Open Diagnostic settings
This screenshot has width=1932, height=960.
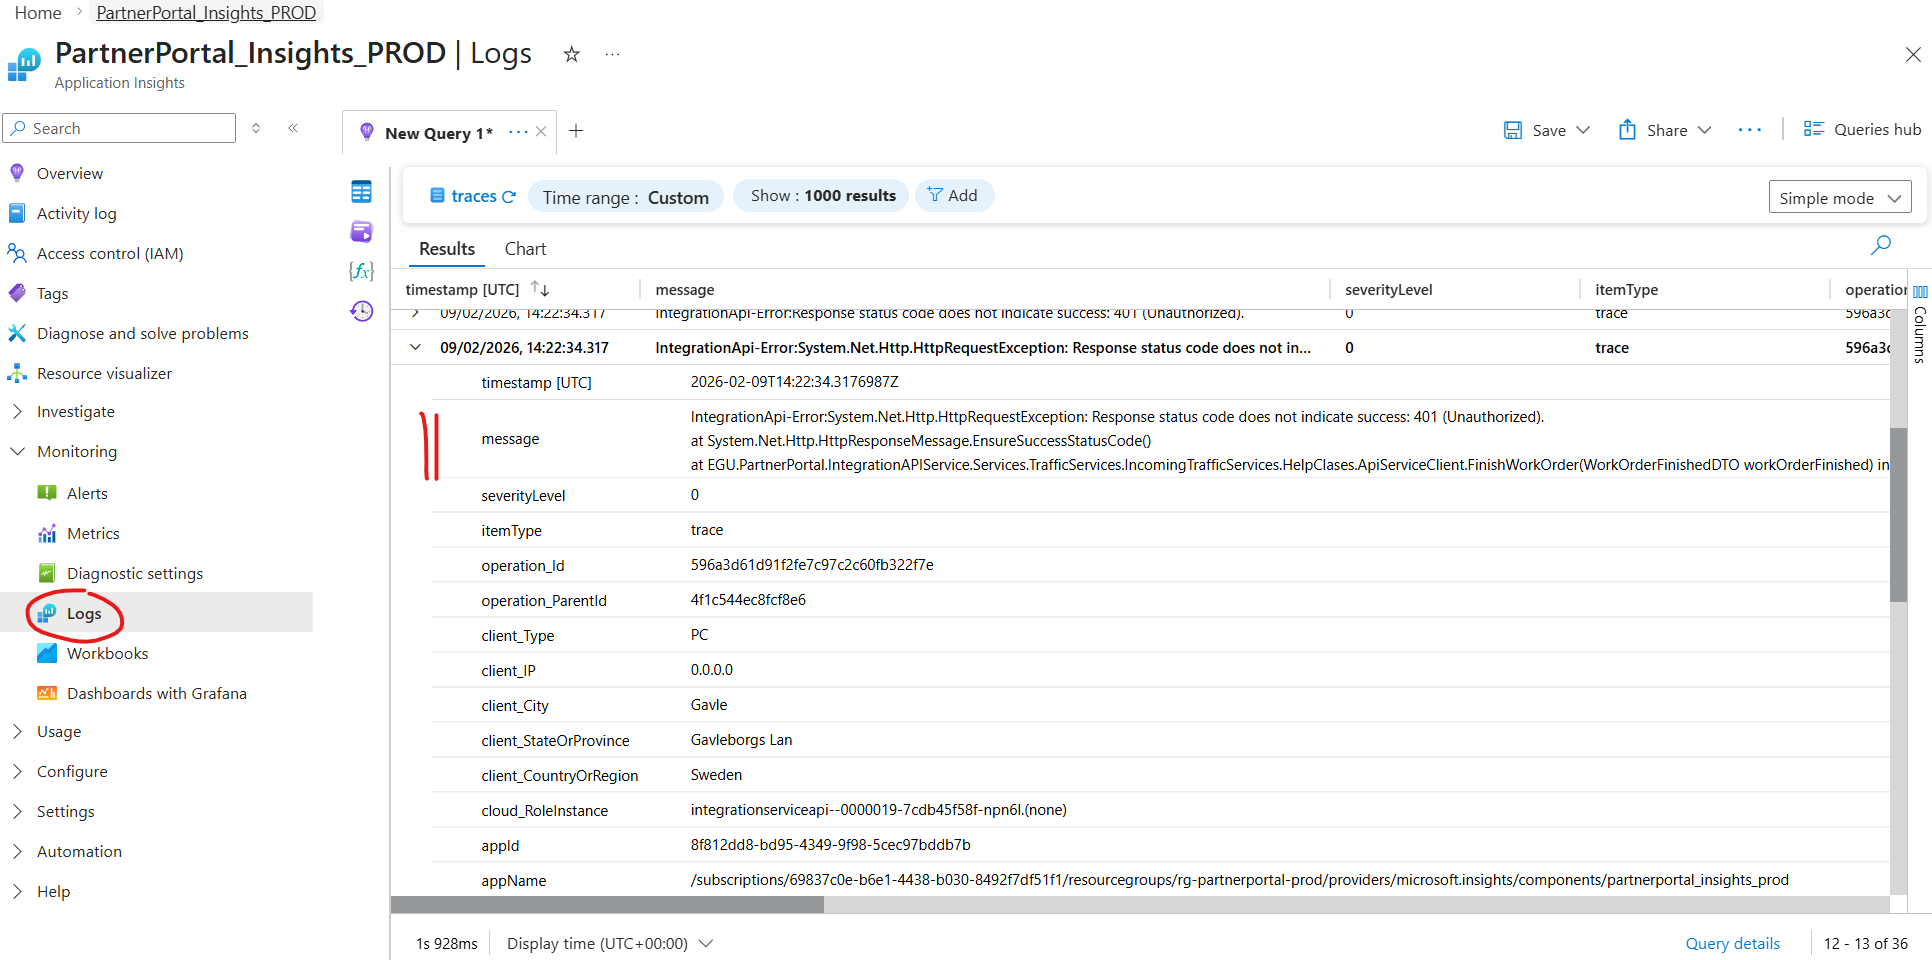click(x=135, y=573)
